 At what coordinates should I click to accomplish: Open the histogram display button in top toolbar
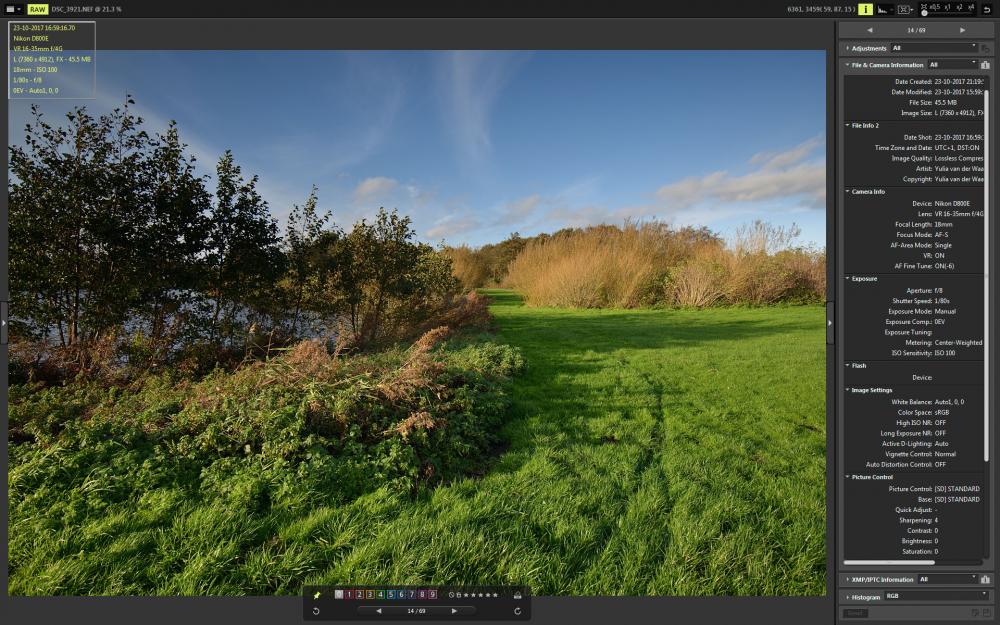pyautogui.click(x=884, y=9)
